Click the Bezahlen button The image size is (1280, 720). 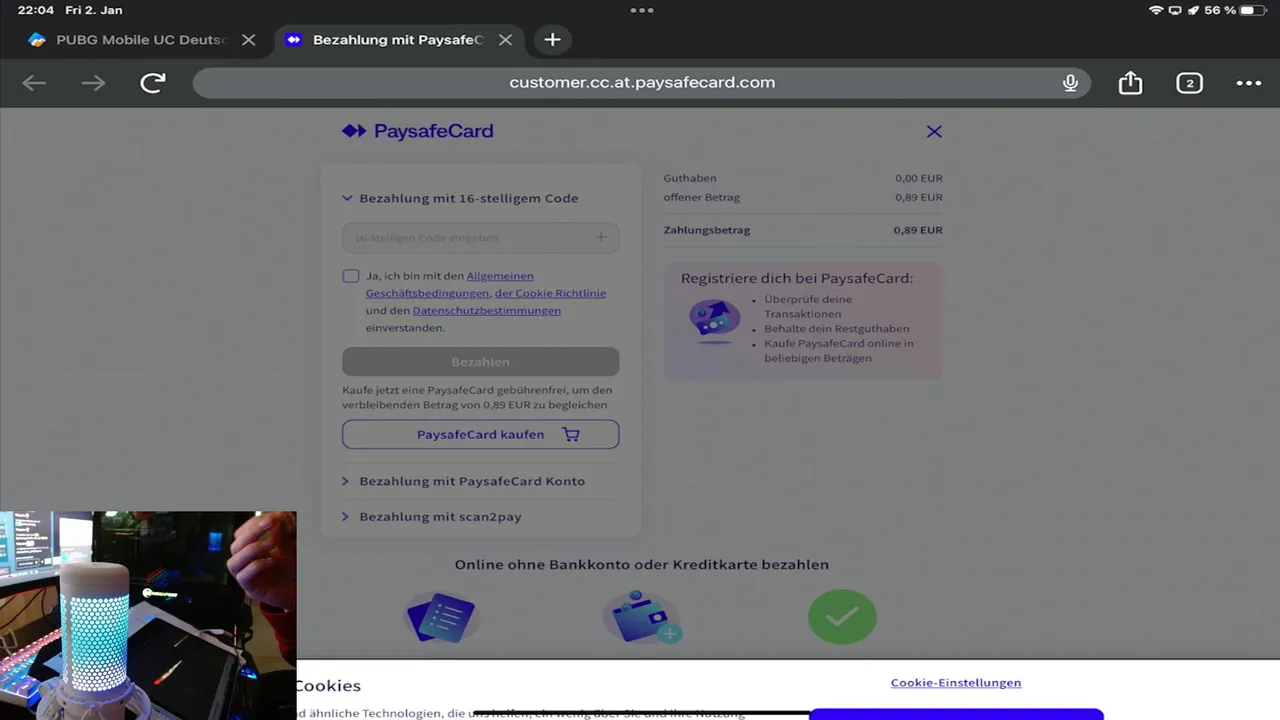(480, 362)
